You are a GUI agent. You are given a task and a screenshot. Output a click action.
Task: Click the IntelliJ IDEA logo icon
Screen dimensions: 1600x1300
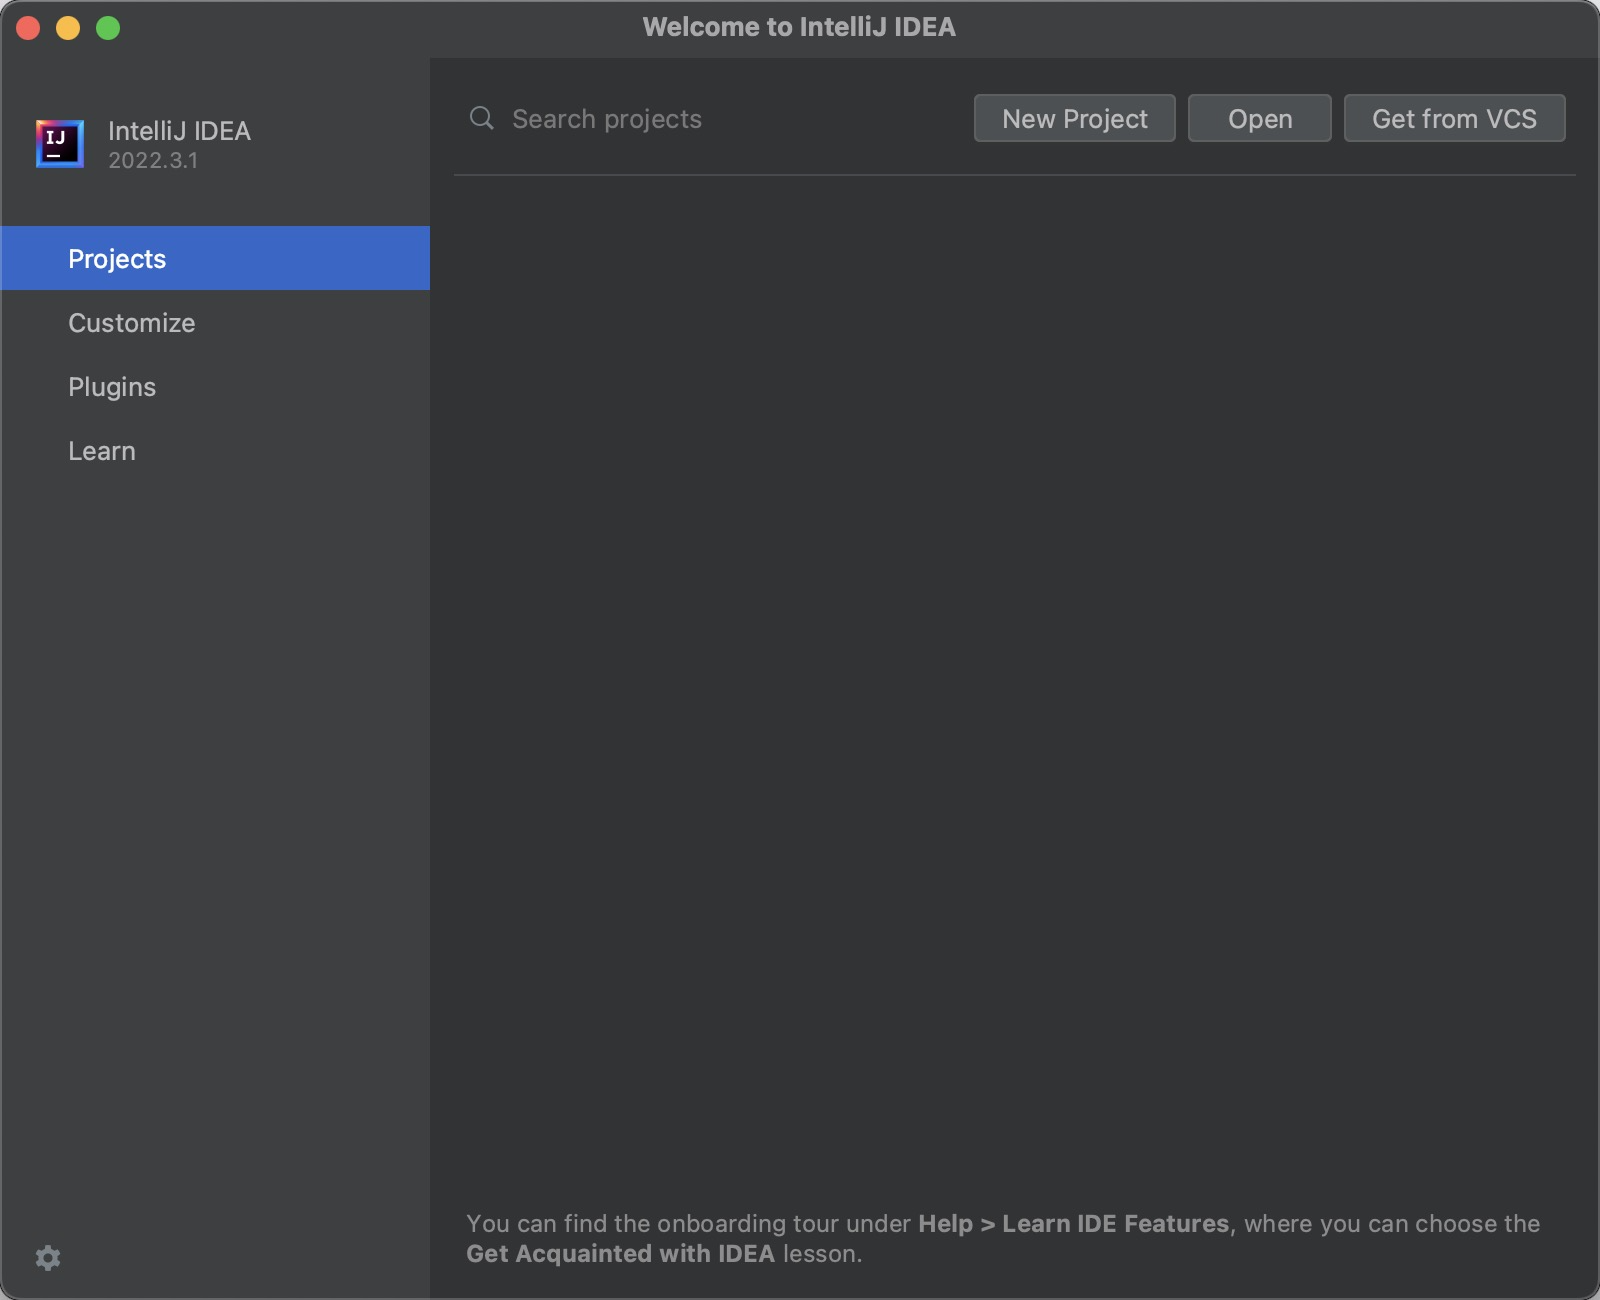point(60,144)
